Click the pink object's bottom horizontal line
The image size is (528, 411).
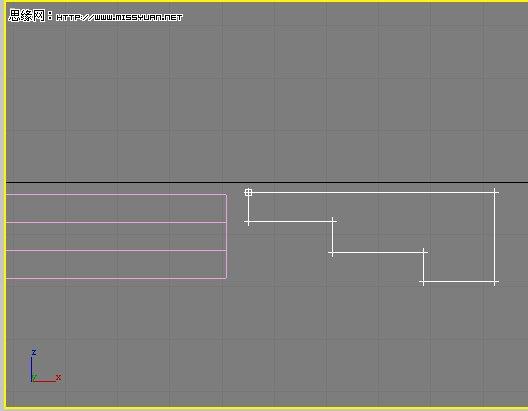tap(116, 278)
